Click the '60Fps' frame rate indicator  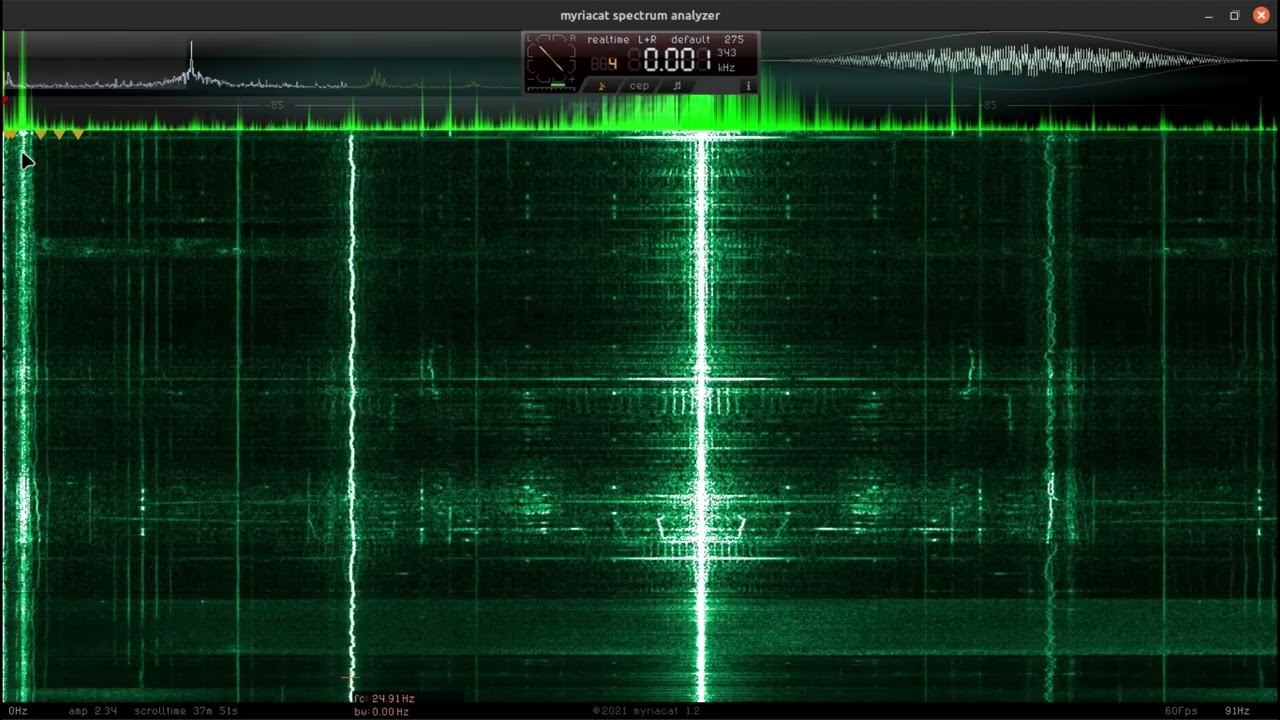[1181, 711]
